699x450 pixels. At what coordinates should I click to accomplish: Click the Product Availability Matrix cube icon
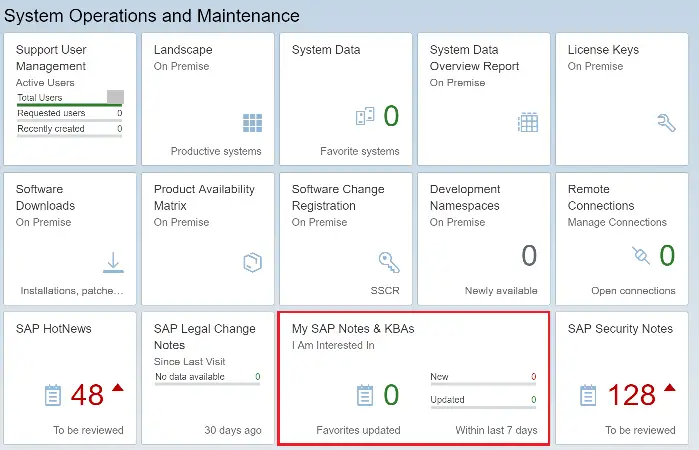tap(252, 262)
